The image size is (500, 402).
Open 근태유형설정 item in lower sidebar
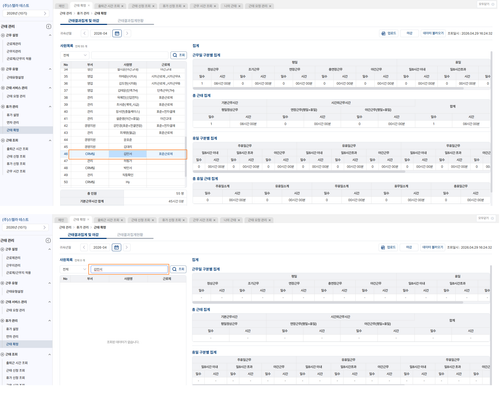15,291
